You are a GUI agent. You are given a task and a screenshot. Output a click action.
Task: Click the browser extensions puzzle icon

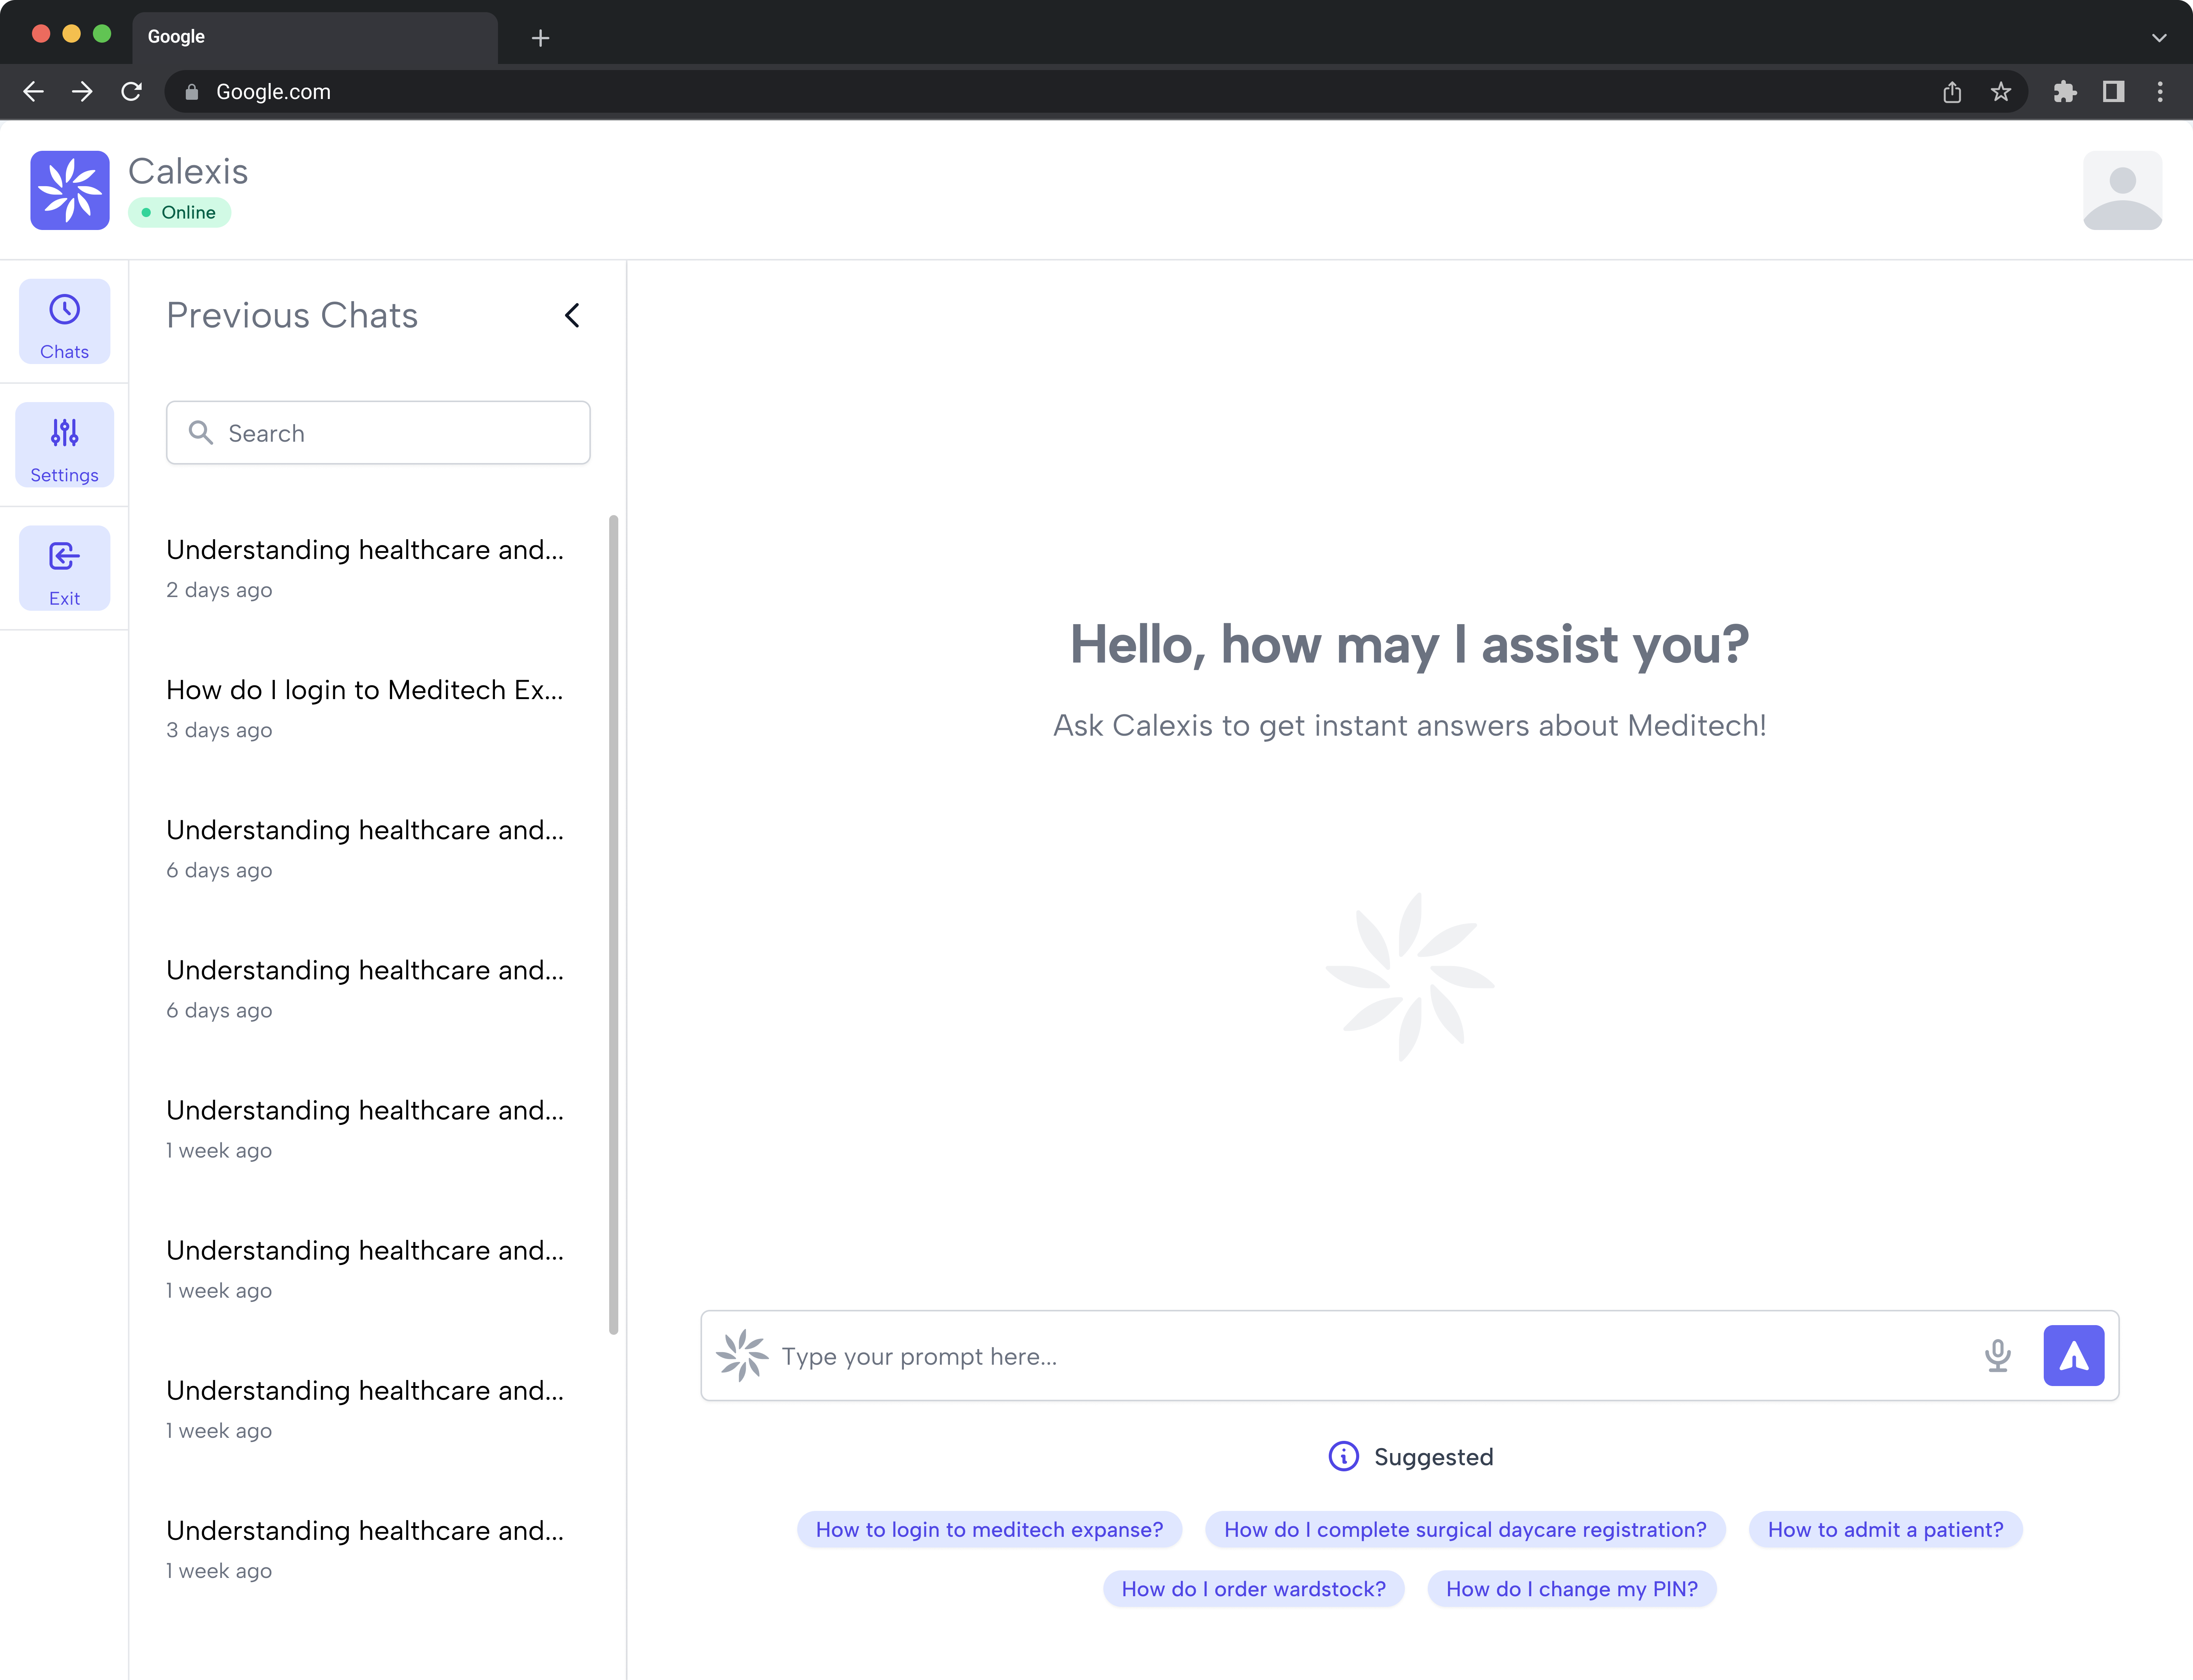click(2065, 91)
